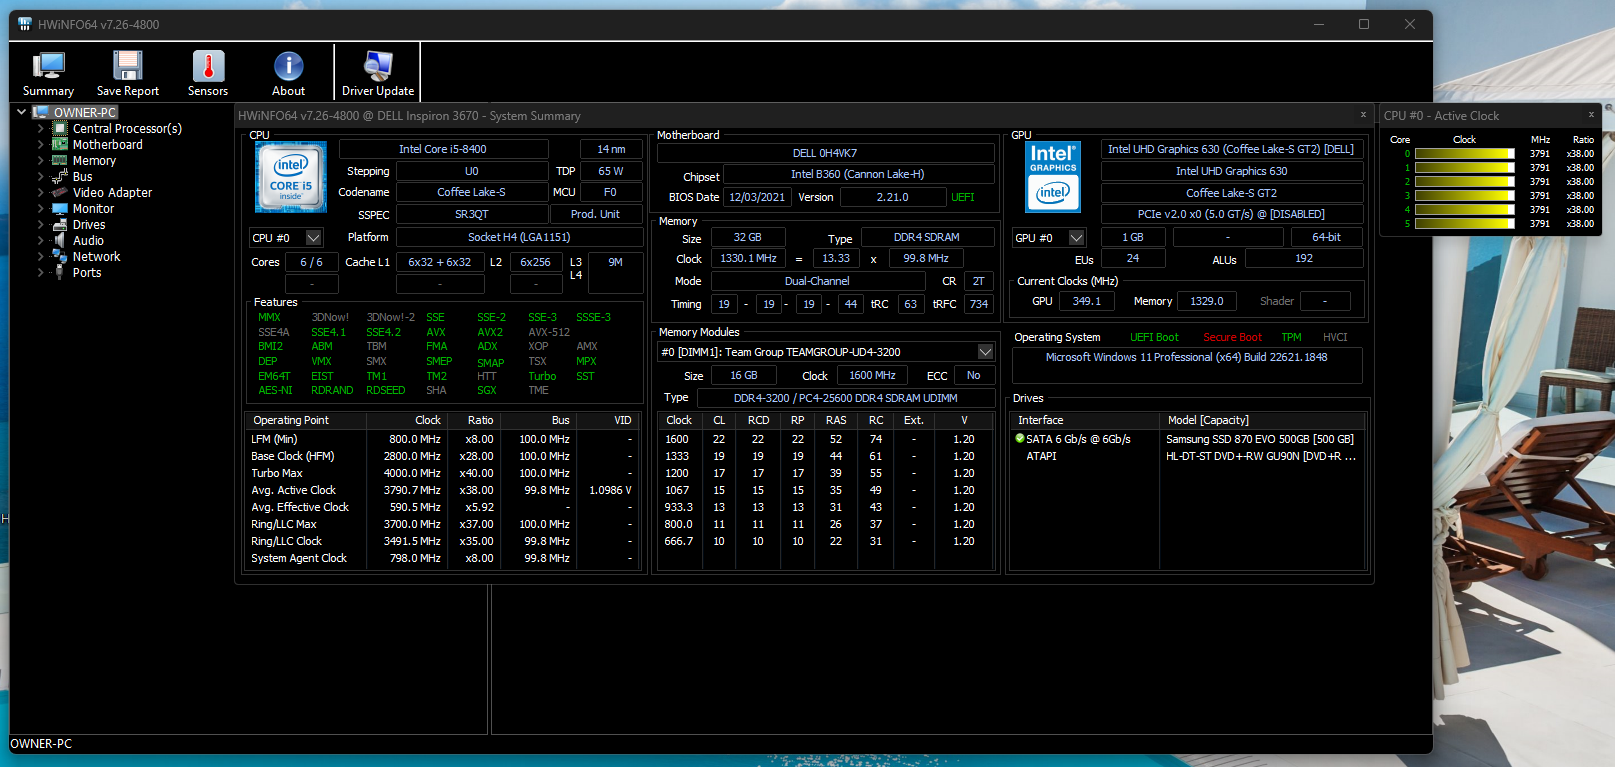1615x767 pixels.
Task: Click the UEFI label beside BIOS version
Action: point(962,197)
